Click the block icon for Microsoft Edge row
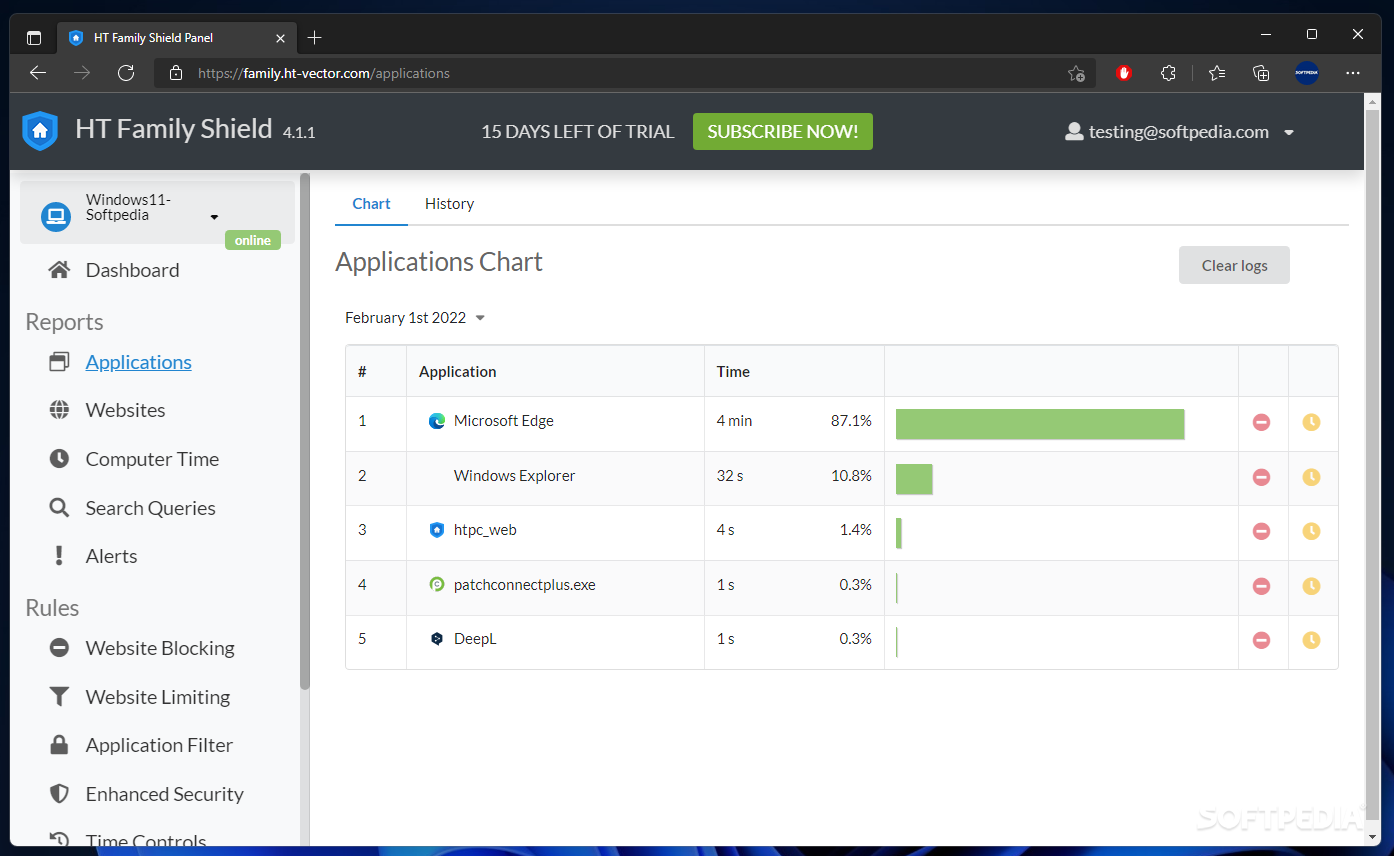 1261,422
